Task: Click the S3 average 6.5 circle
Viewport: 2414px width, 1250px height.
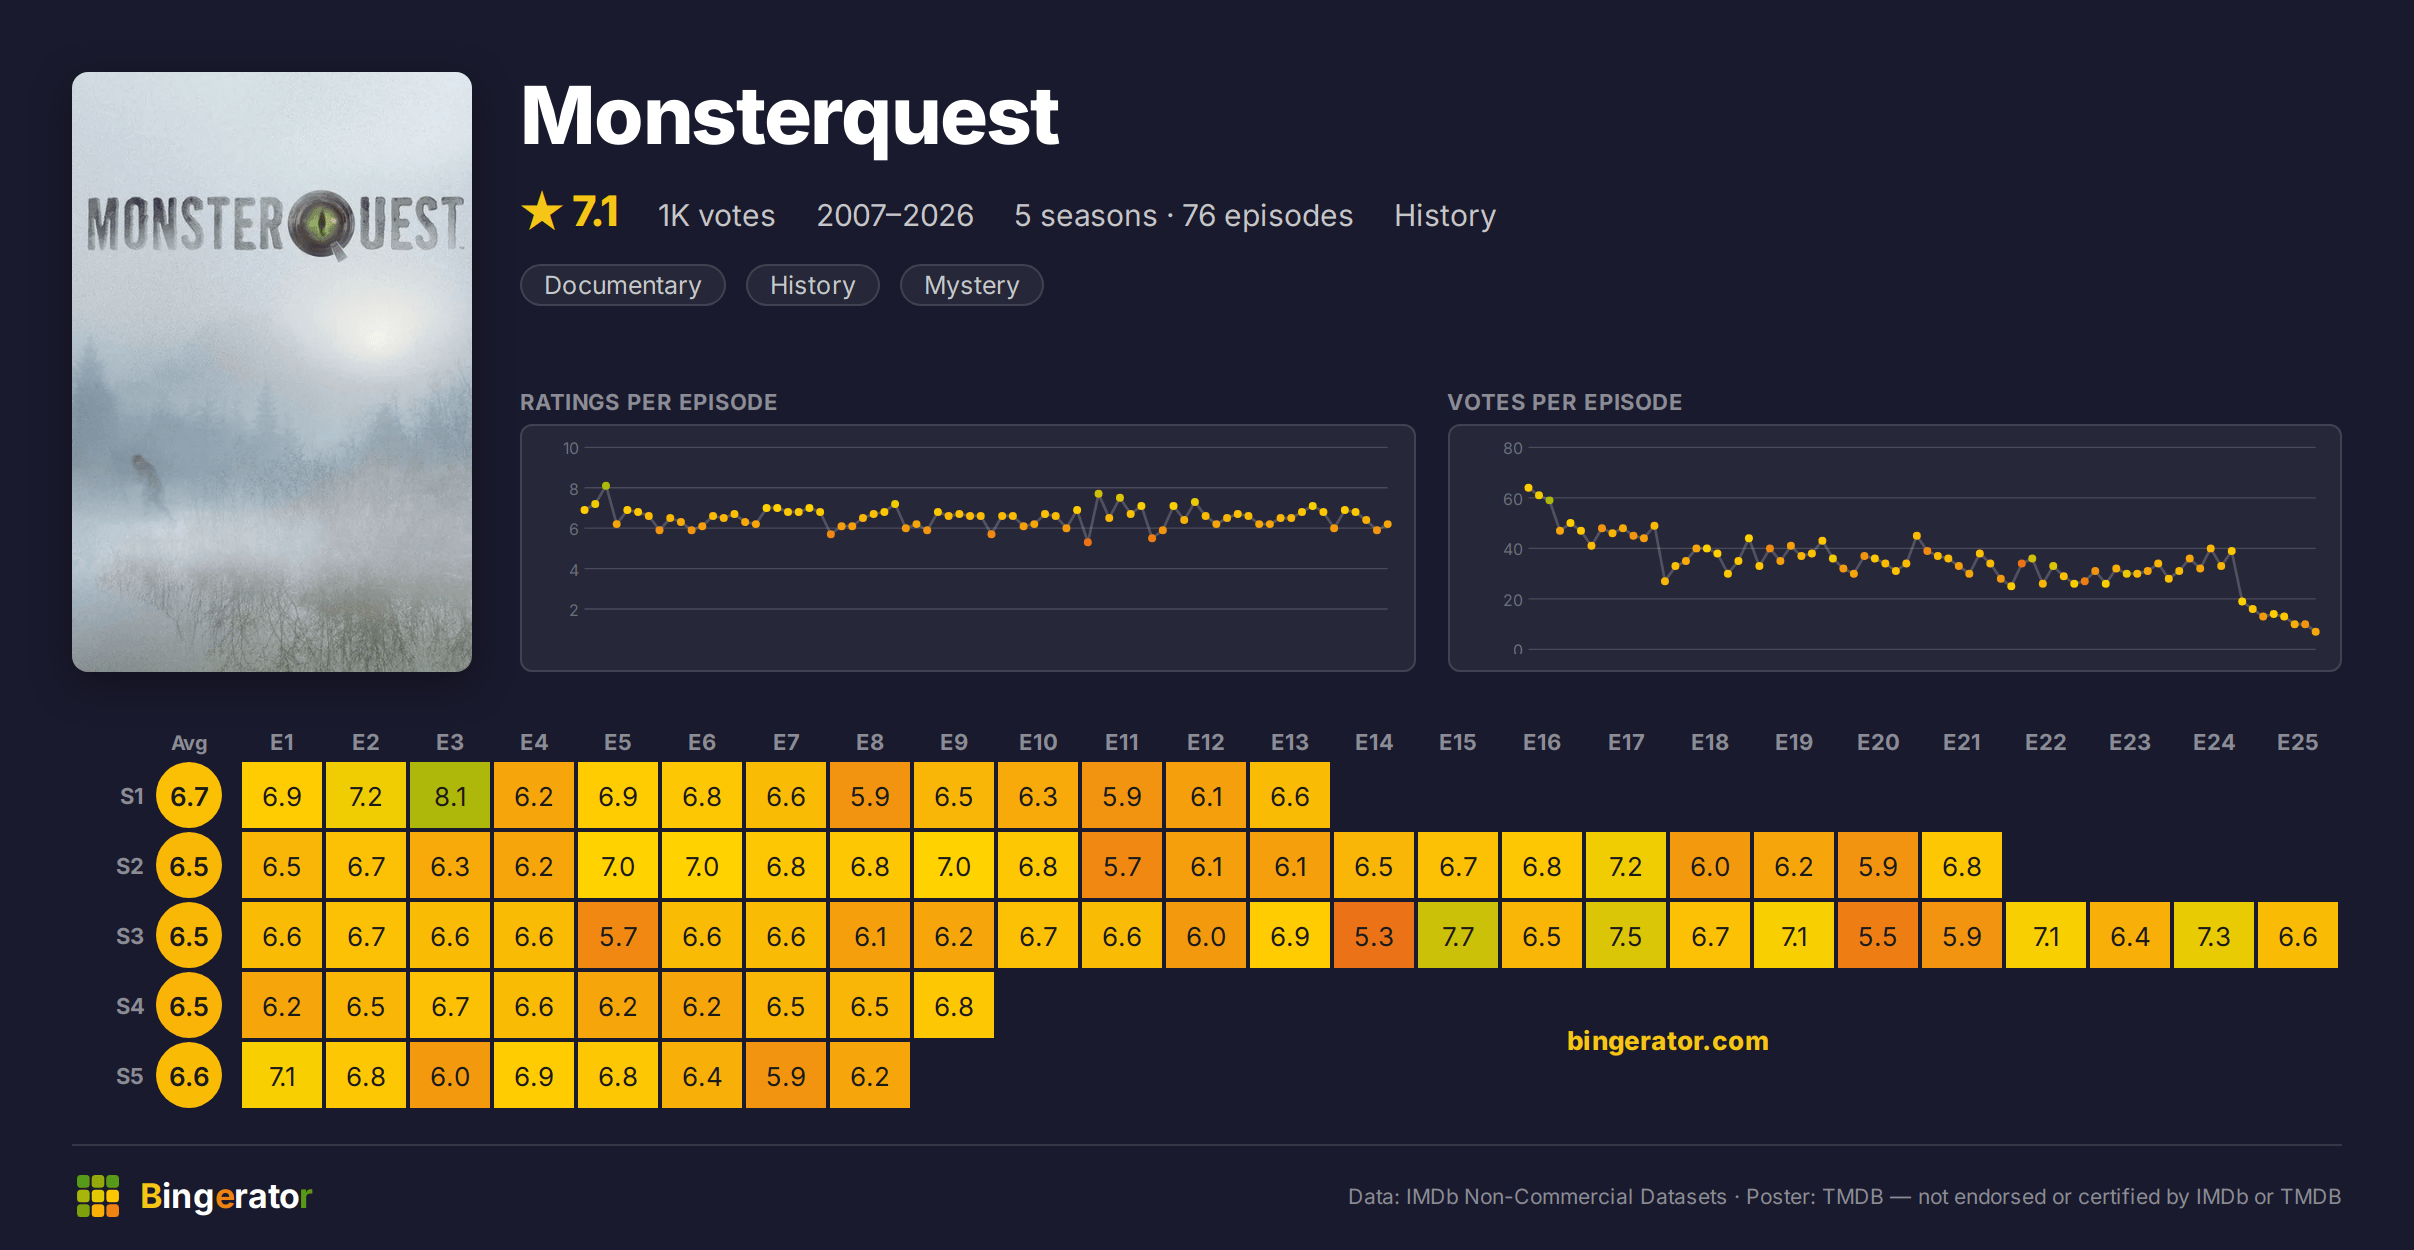Action: click(x=189, y=936)
